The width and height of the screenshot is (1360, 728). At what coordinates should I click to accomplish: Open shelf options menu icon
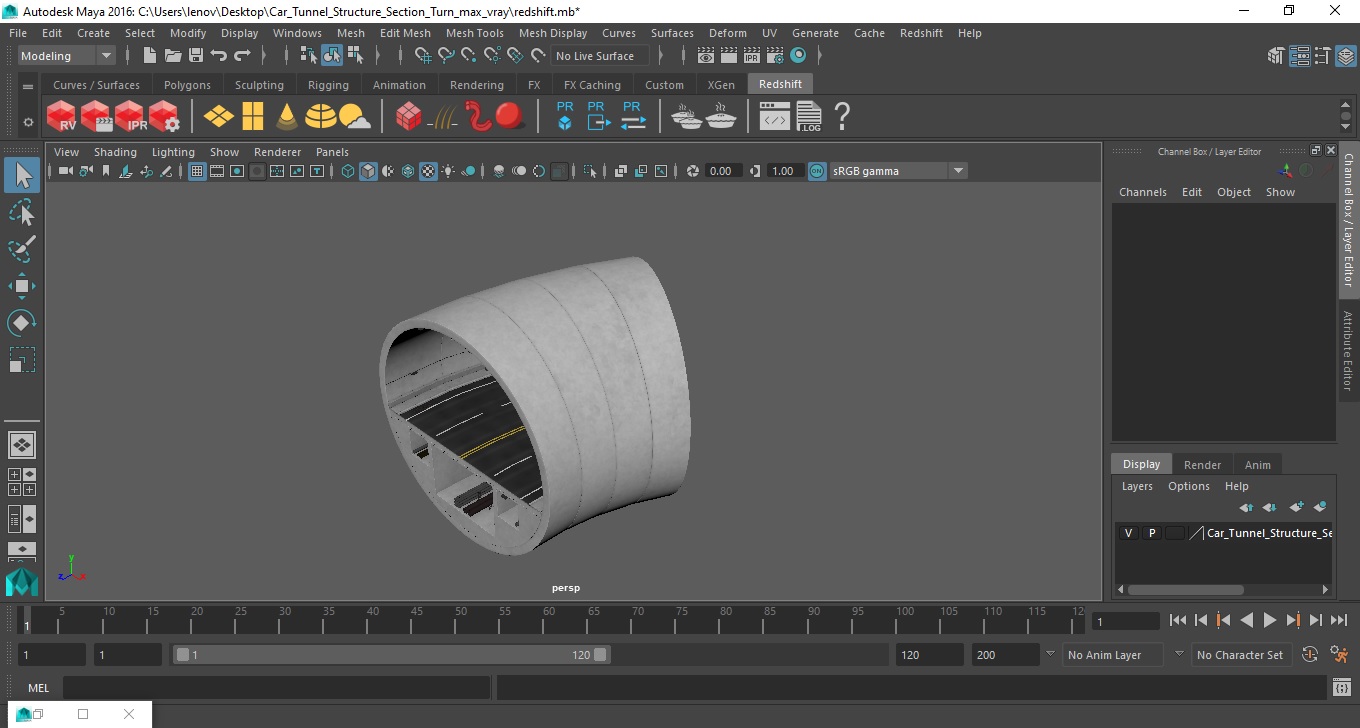pyautogui.click(x=28, y=122)
